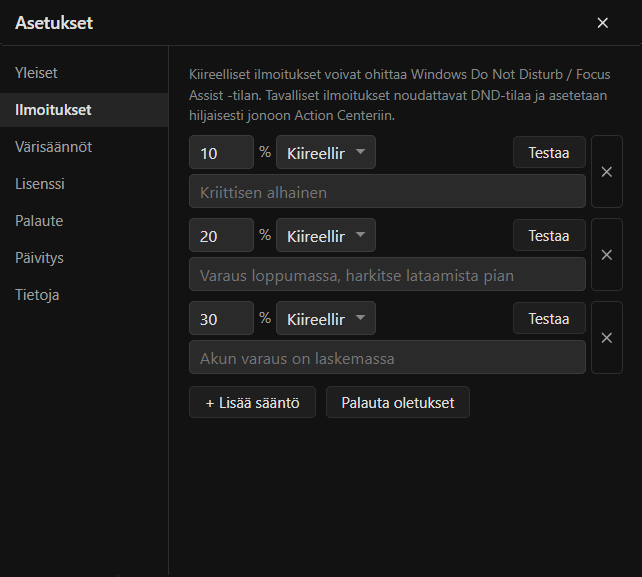Image resolution: width=642 pixels, height=577 pixels.
Task: Test the 10% notification with Testaa
Action: pos(549,152)
